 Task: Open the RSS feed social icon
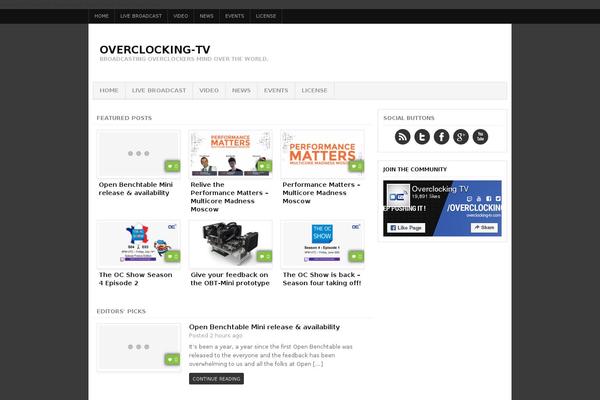click(x=403, y=137)
